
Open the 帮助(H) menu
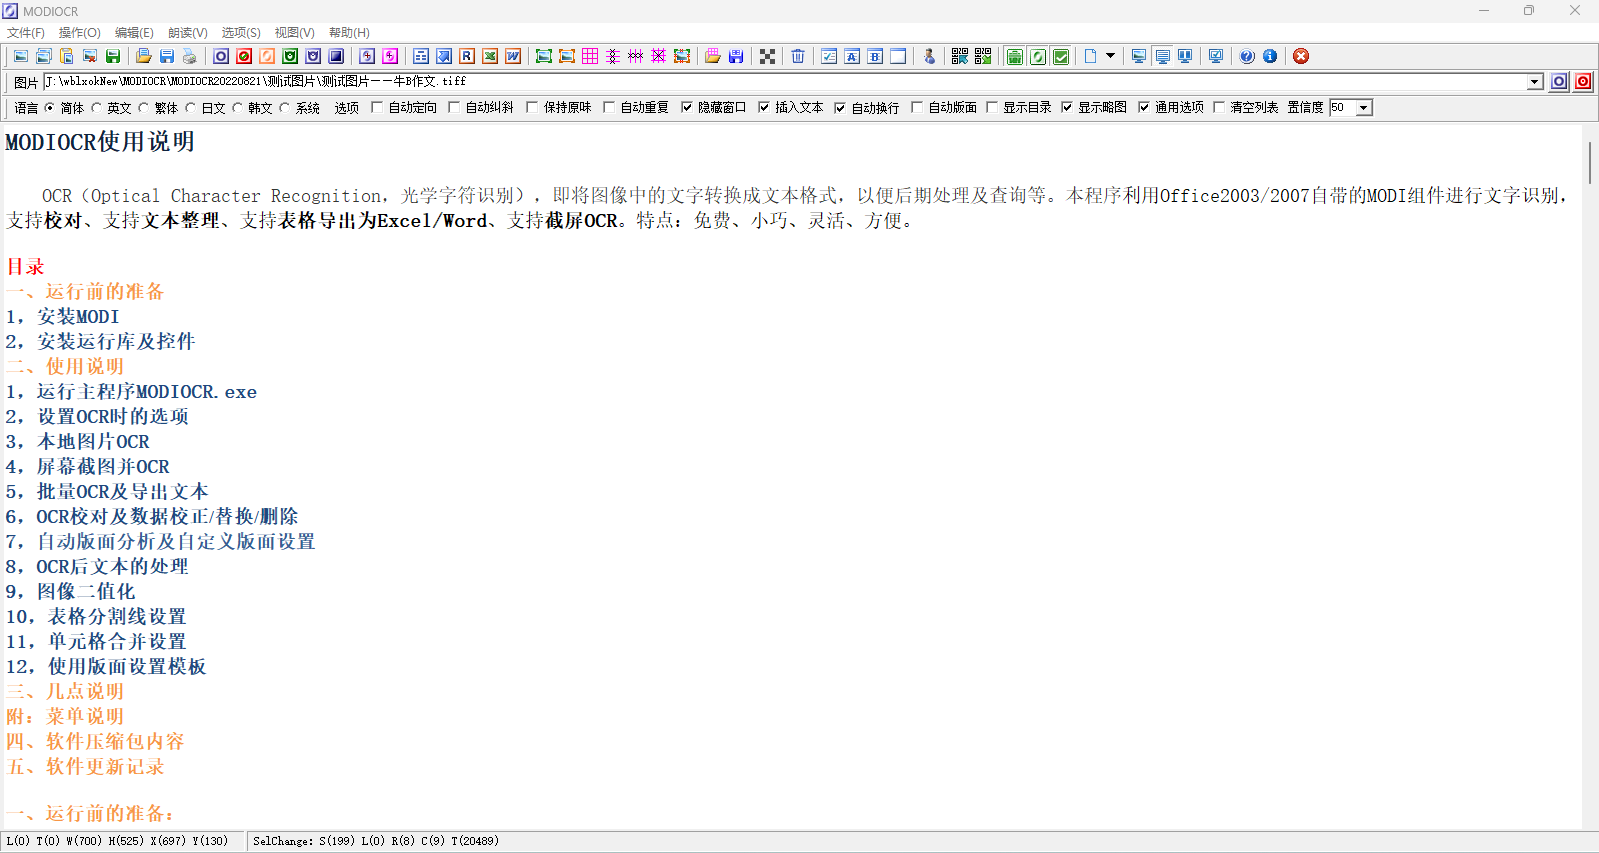349,33
